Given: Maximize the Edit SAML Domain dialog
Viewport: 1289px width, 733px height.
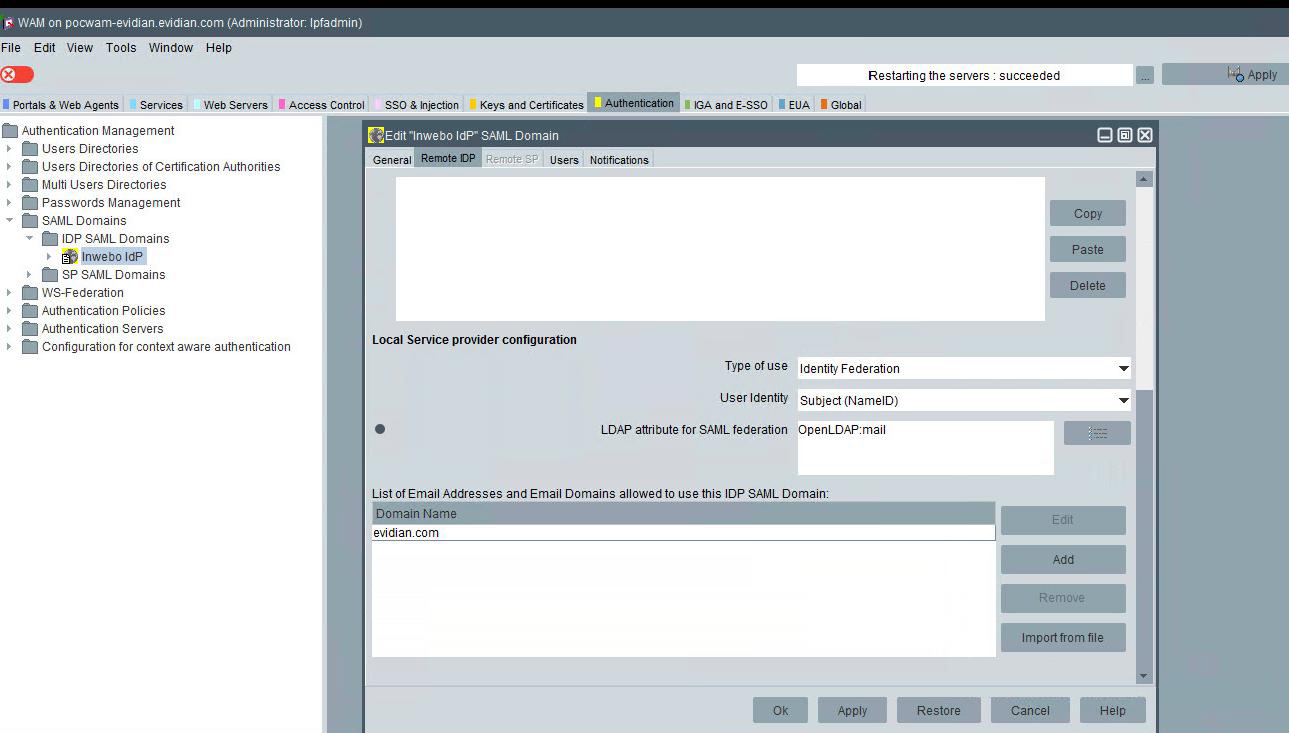Looking at the screenshot, I should coord(1125,135).
